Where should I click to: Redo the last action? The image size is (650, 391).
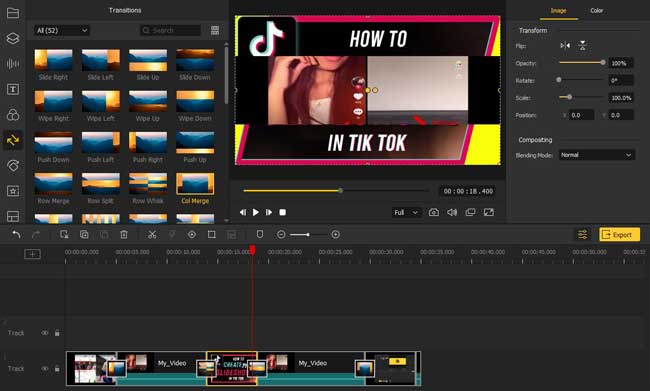(x=36, y=235)
